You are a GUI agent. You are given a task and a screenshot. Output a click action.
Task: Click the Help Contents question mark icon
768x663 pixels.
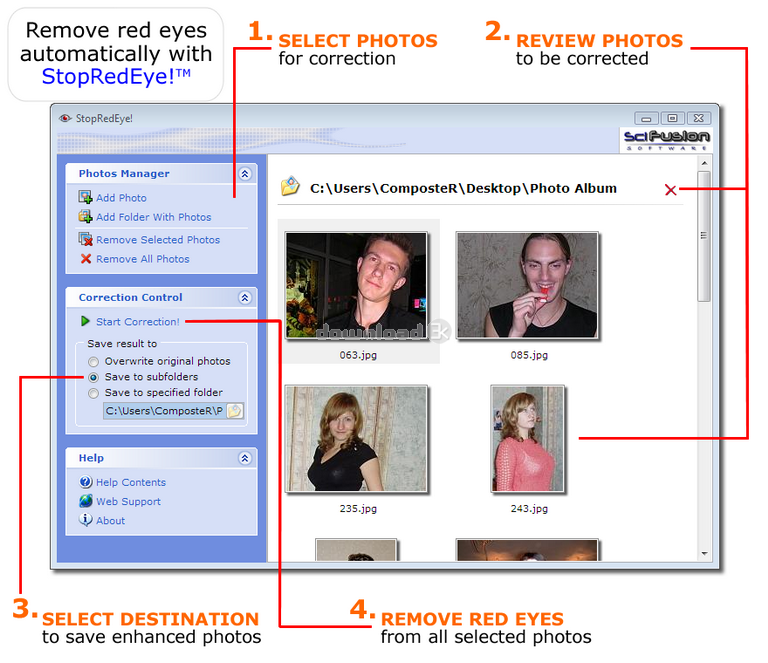85,482
